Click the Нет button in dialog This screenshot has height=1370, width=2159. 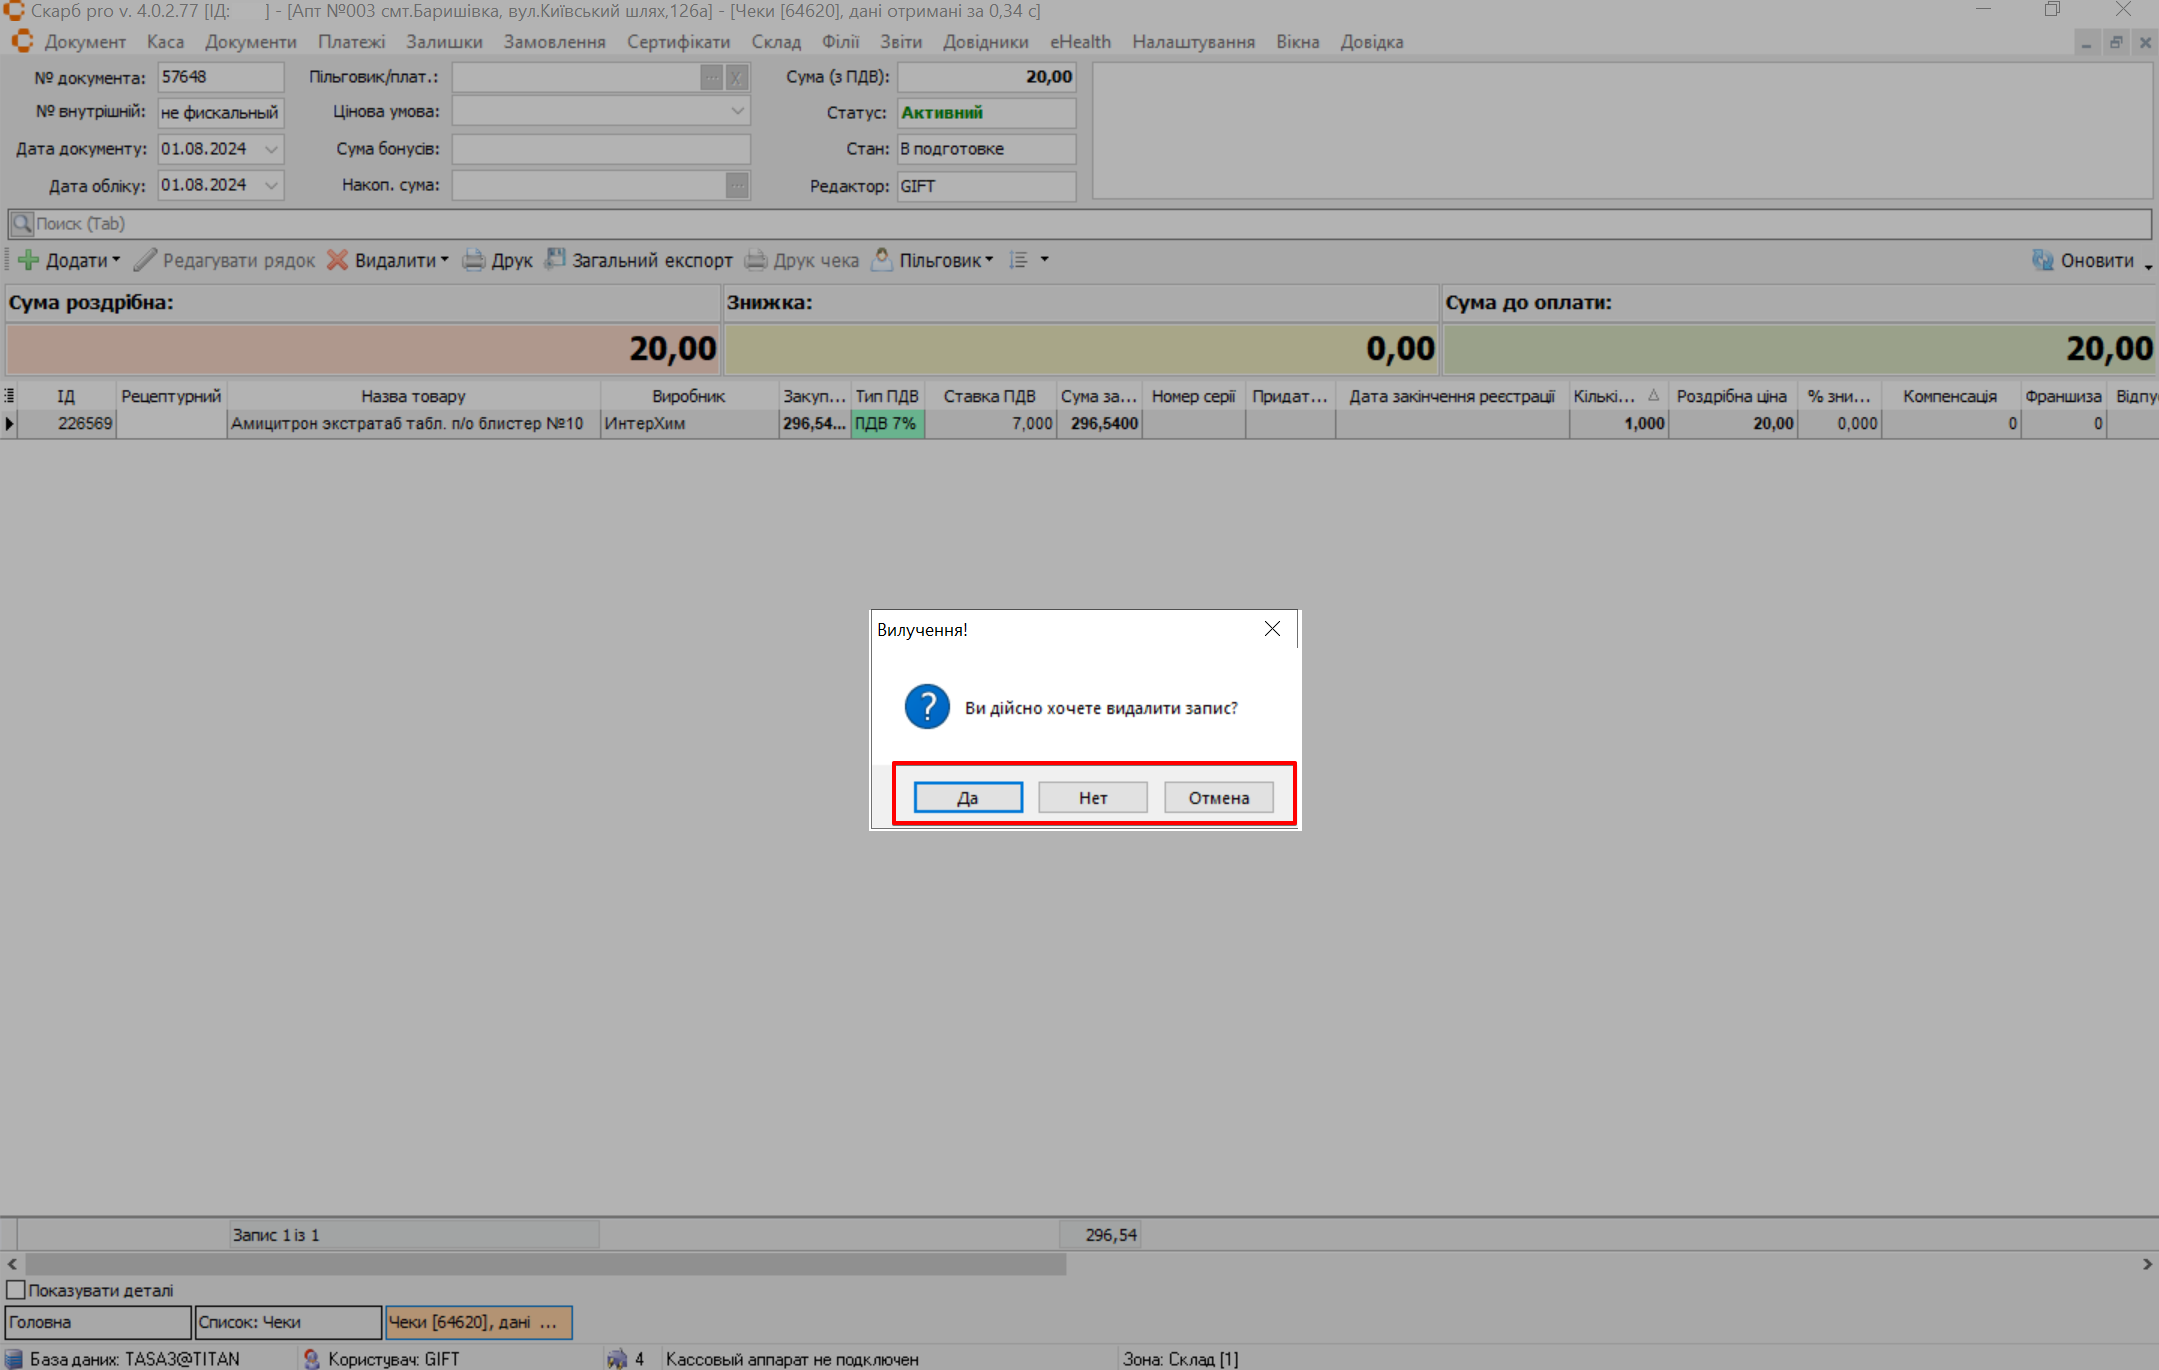click(x=1092, y=797)
